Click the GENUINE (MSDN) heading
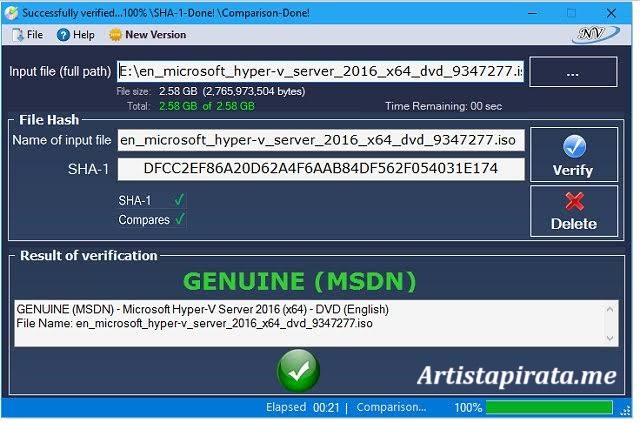This screenshot has width=640, height=423. tap(300, 281)
